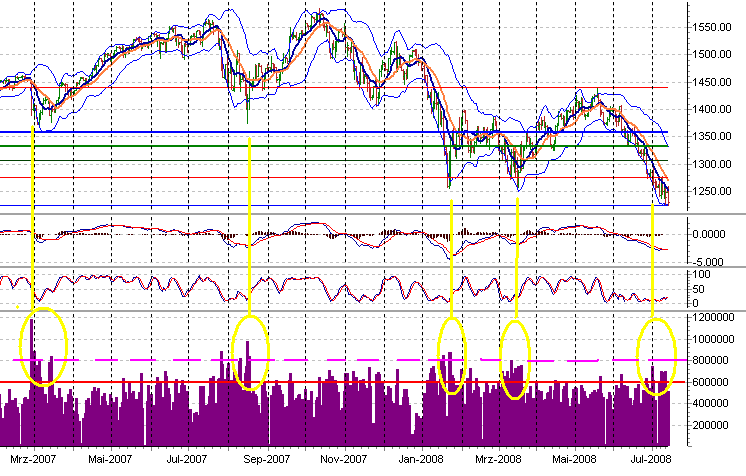Select the 600000 volume axis label
746x476 pixels.
coord(715,381)
